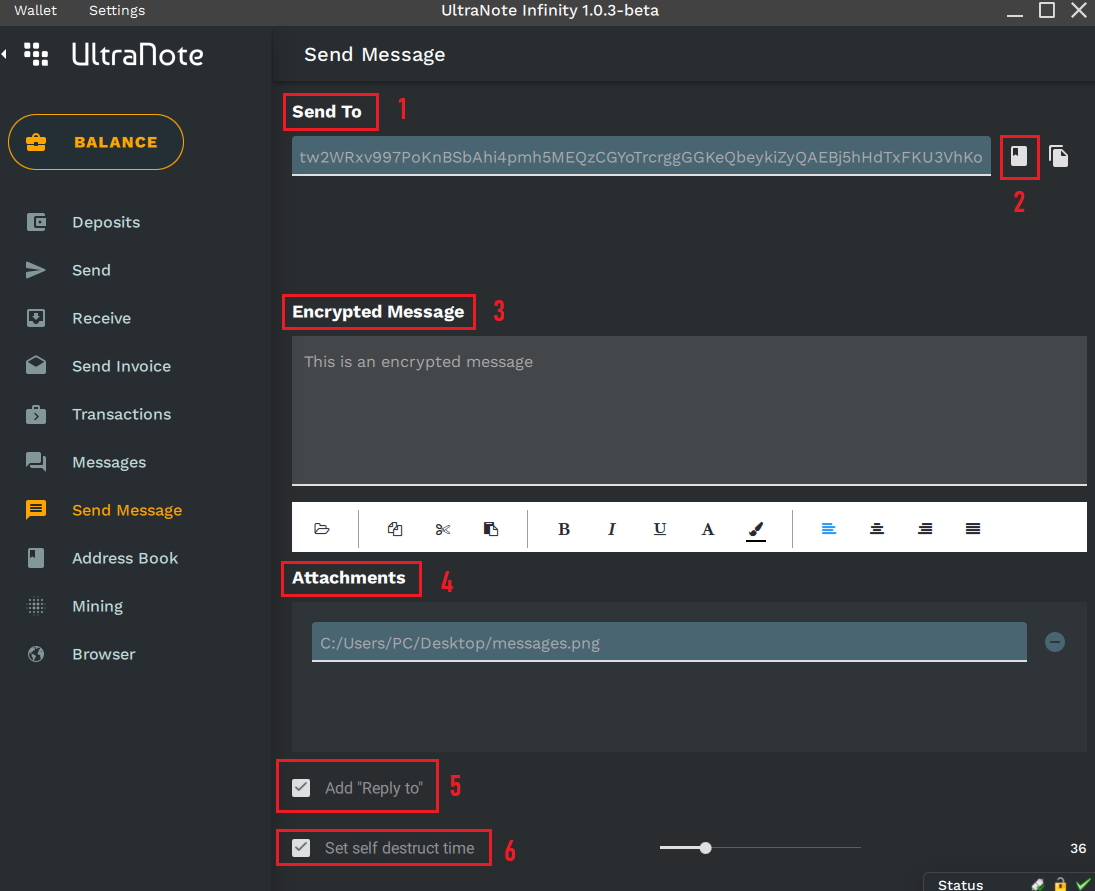Open Address Book from the sidebar
This screenshot has height=891, width=1095.
click(125, 559)
